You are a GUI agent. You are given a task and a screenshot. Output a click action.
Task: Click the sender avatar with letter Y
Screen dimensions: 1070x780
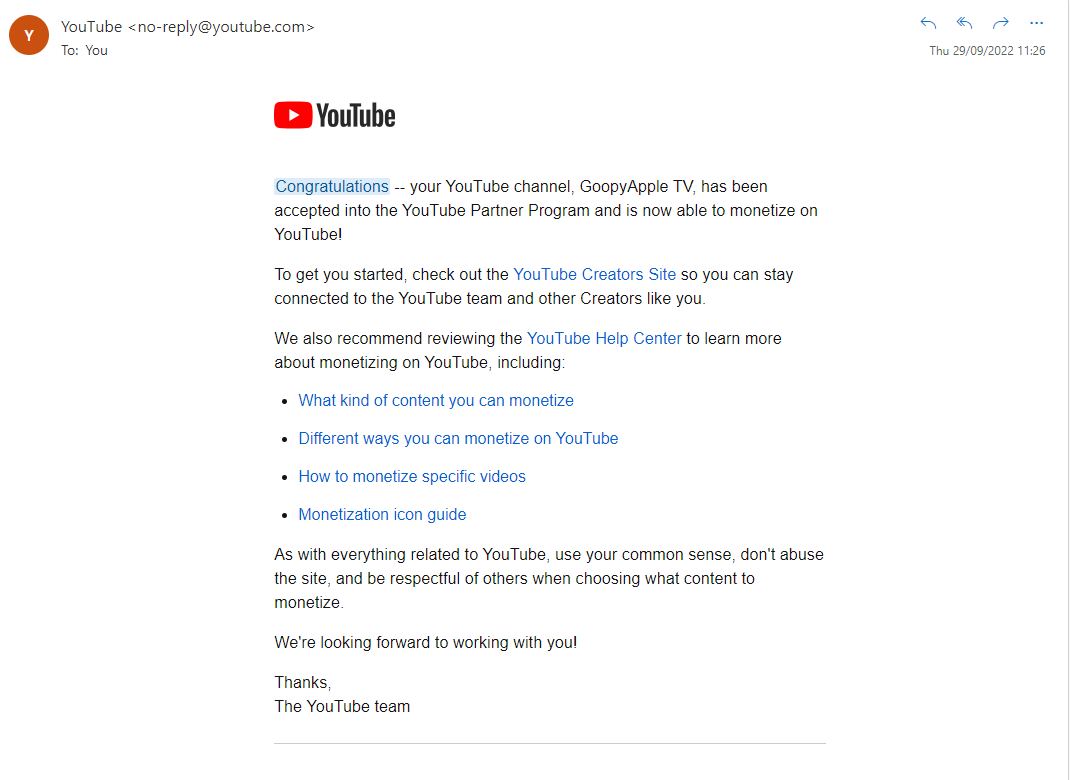(x=29, y=35)
